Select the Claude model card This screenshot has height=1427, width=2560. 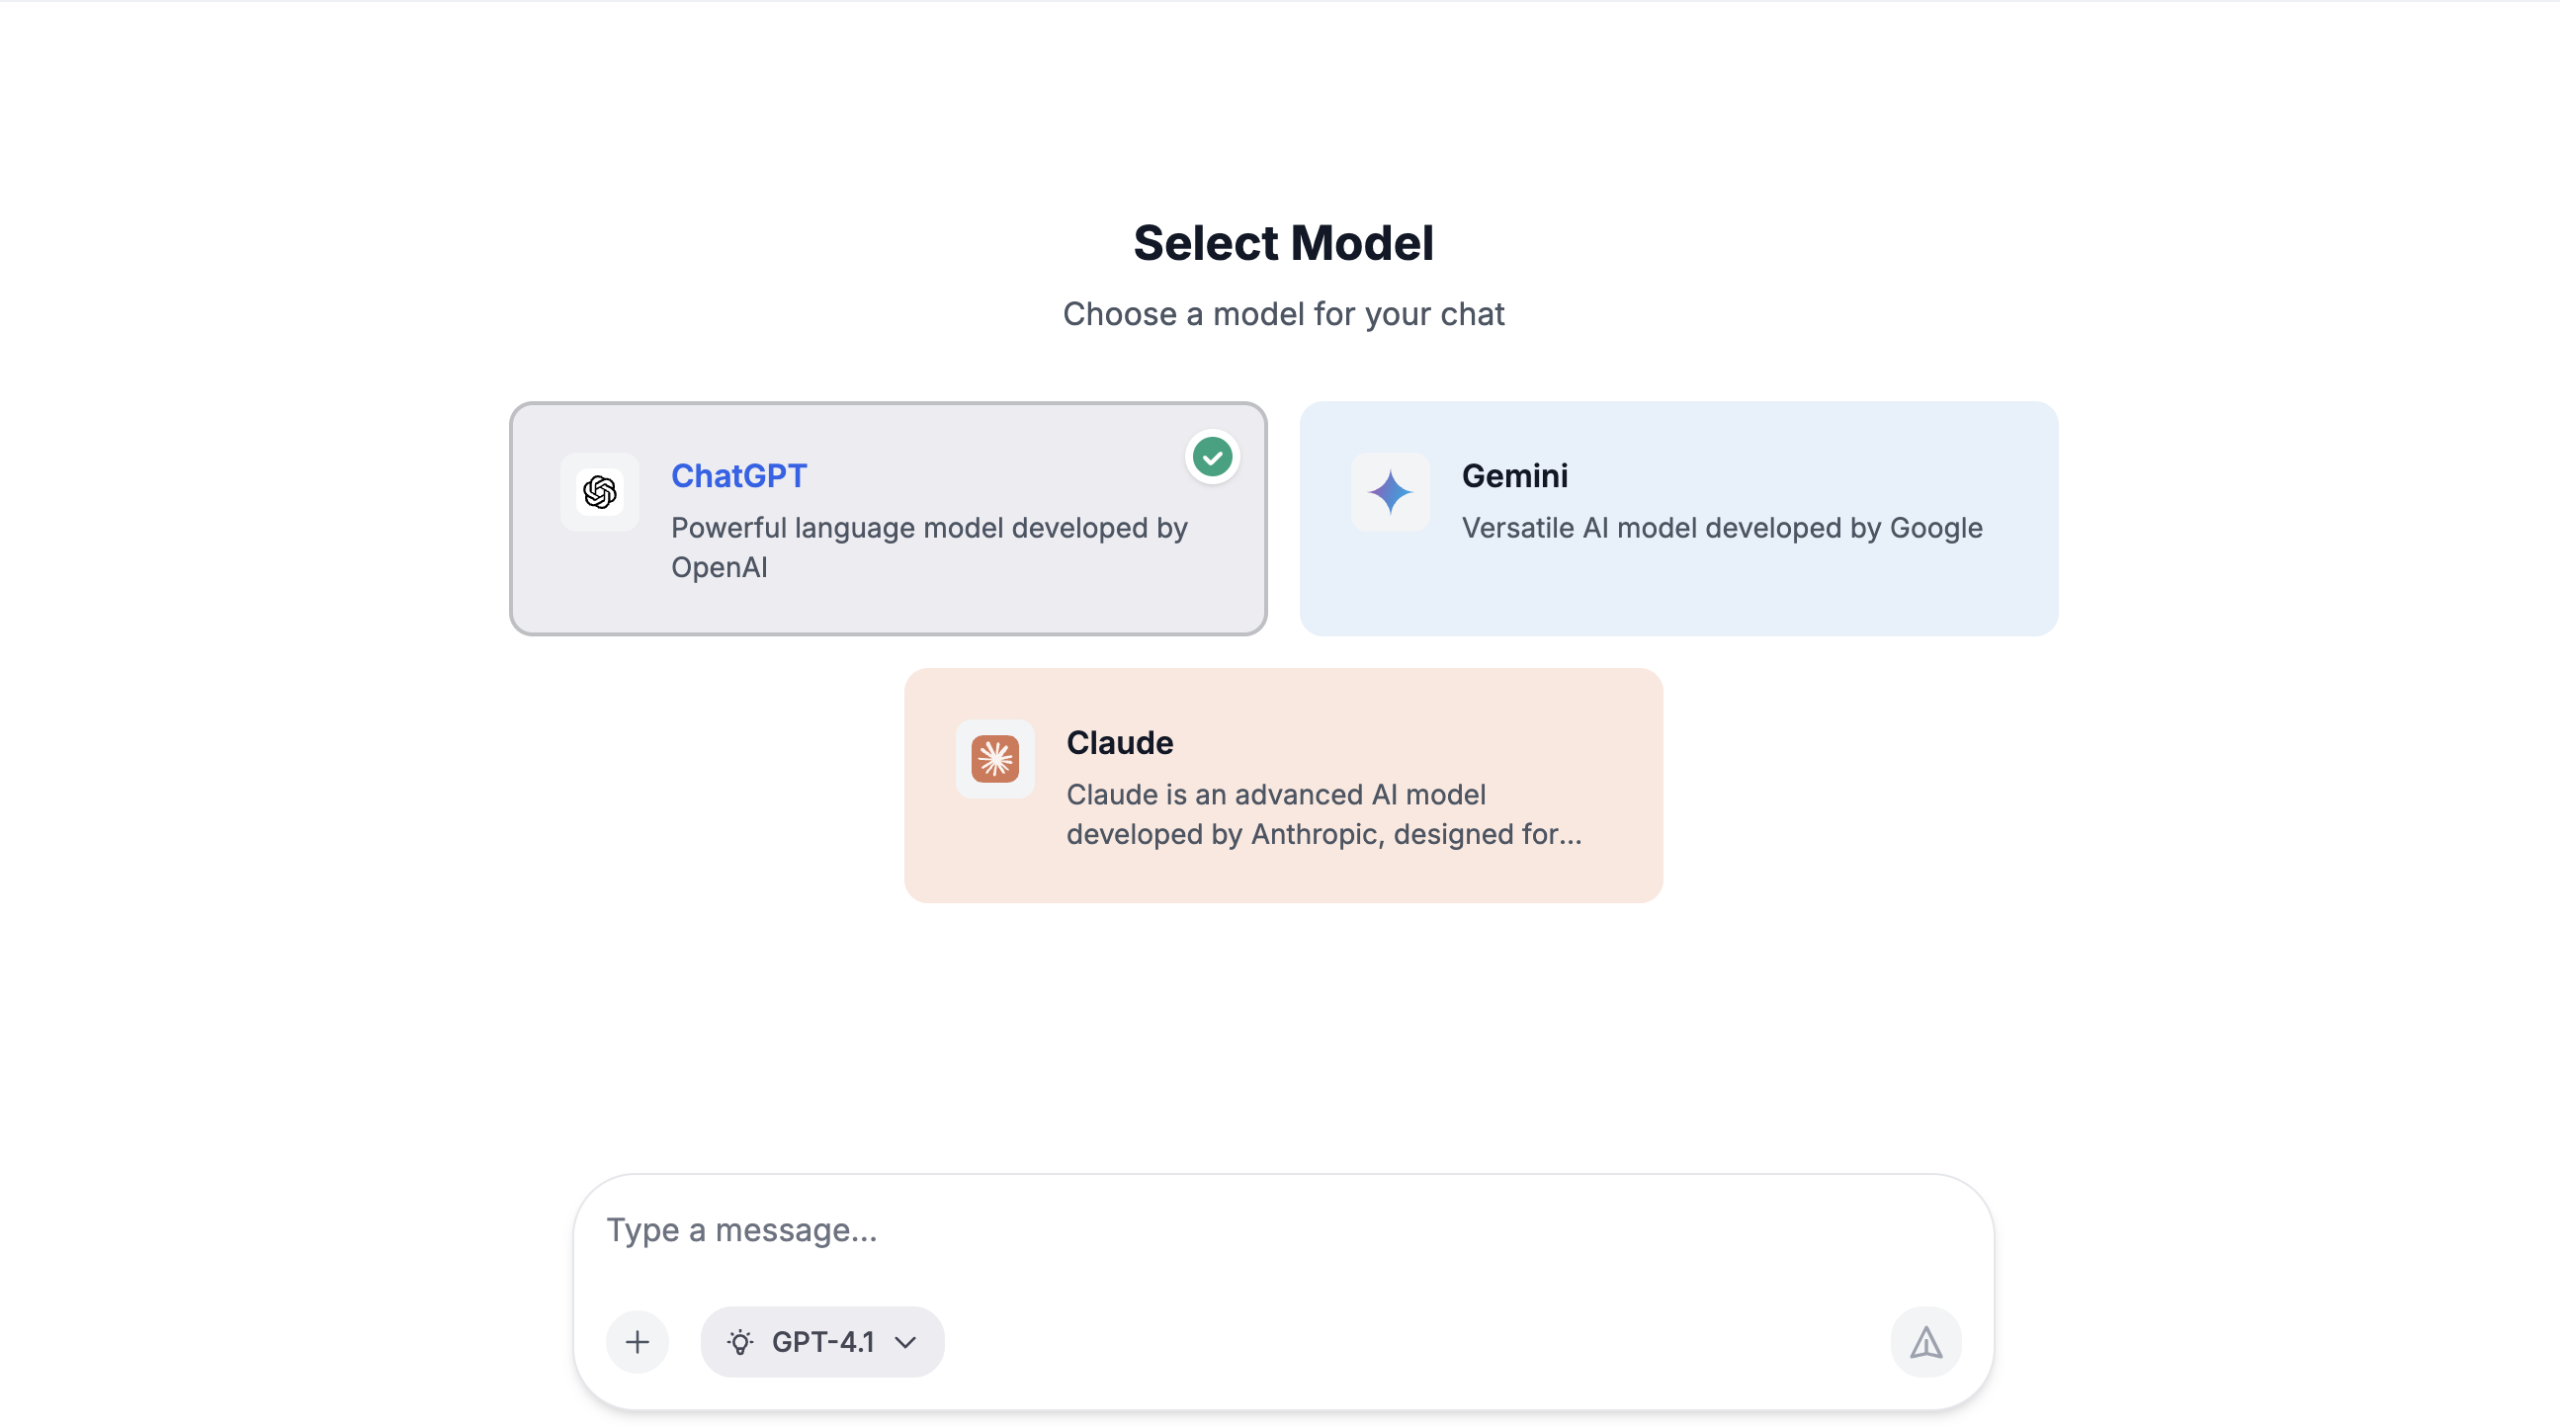[1283, 785]
